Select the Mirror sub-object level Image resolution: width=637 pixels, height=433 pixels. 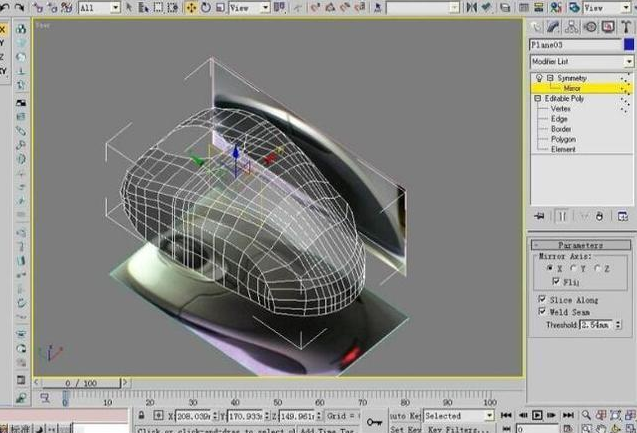pos(572,88)
